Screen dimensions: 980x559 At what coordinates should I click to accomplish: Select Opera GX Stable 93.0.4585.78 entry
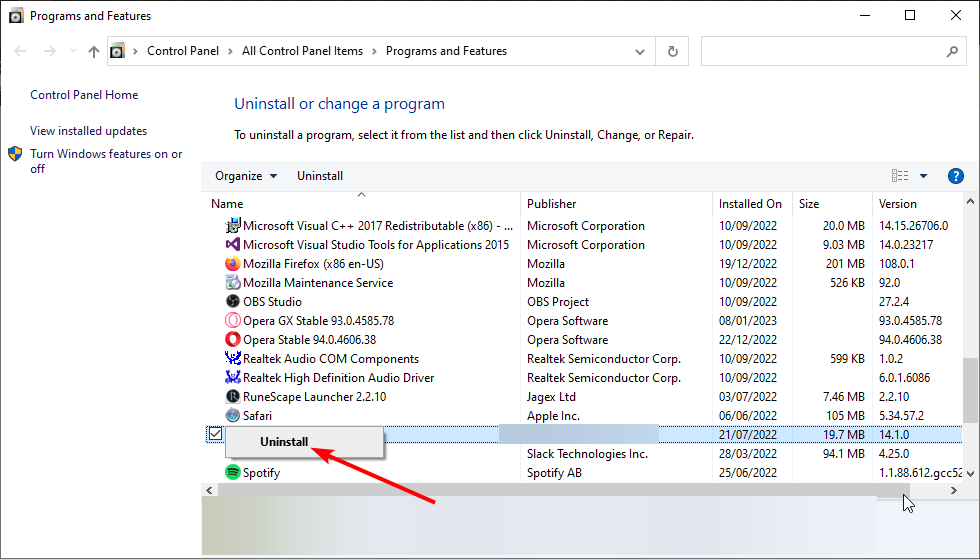coord(319,321)
